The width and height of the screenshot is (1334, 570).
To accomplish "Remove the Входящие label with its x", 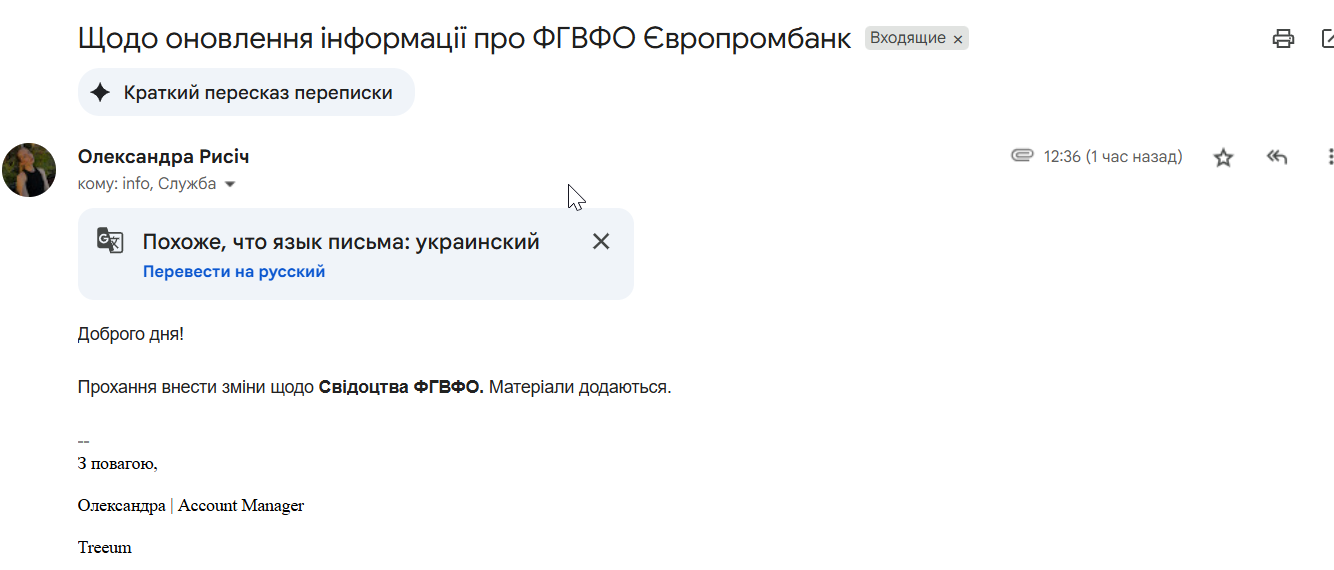I will tap(958, 39).
